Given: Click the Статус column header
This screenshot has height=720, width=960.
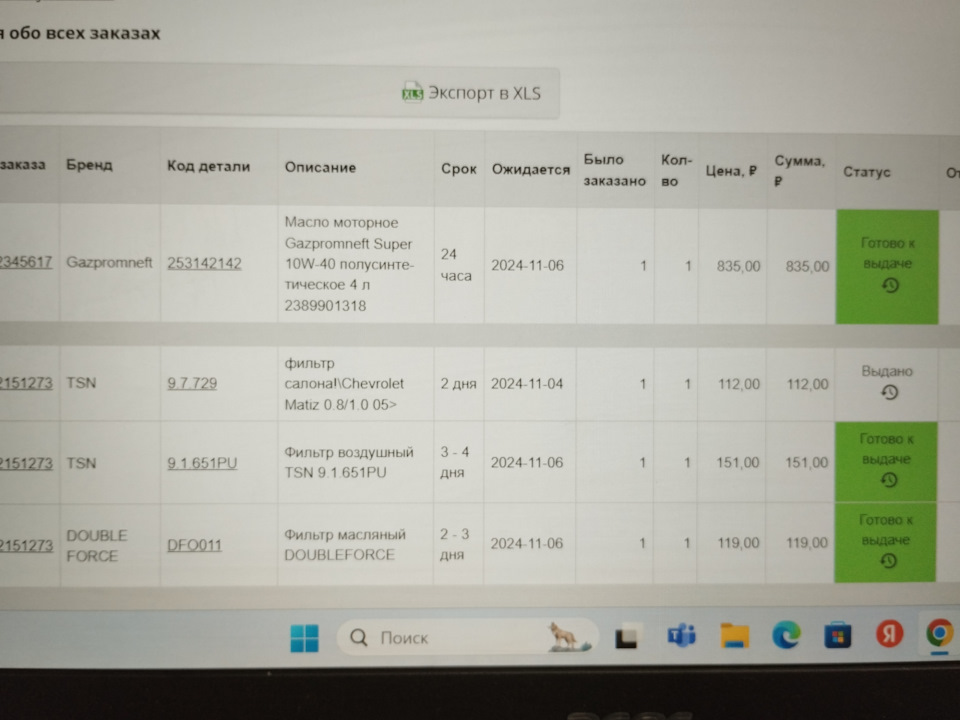Looking at the screenshot, I should pyautogui.click(x=866, y=172).
